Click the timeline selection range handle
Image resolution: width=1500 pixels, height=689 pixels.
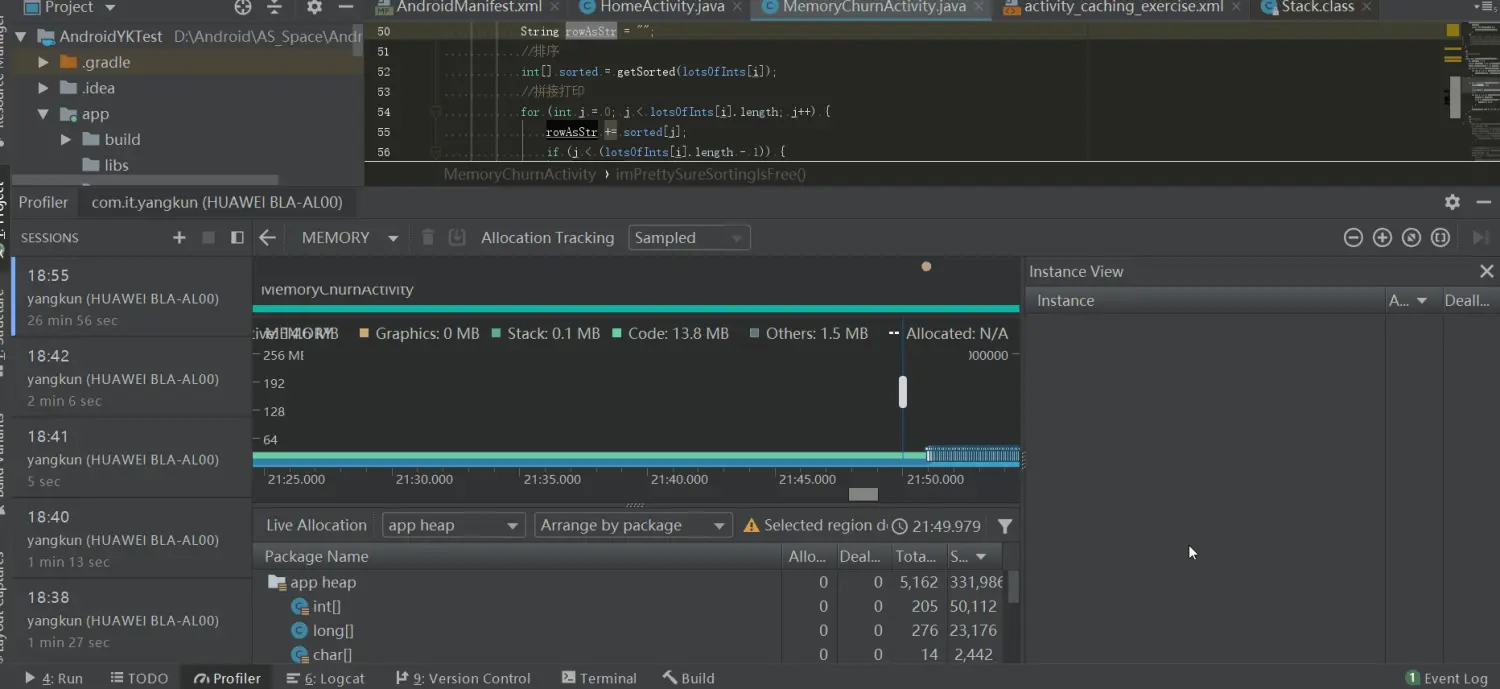click(x=903, y=392)
